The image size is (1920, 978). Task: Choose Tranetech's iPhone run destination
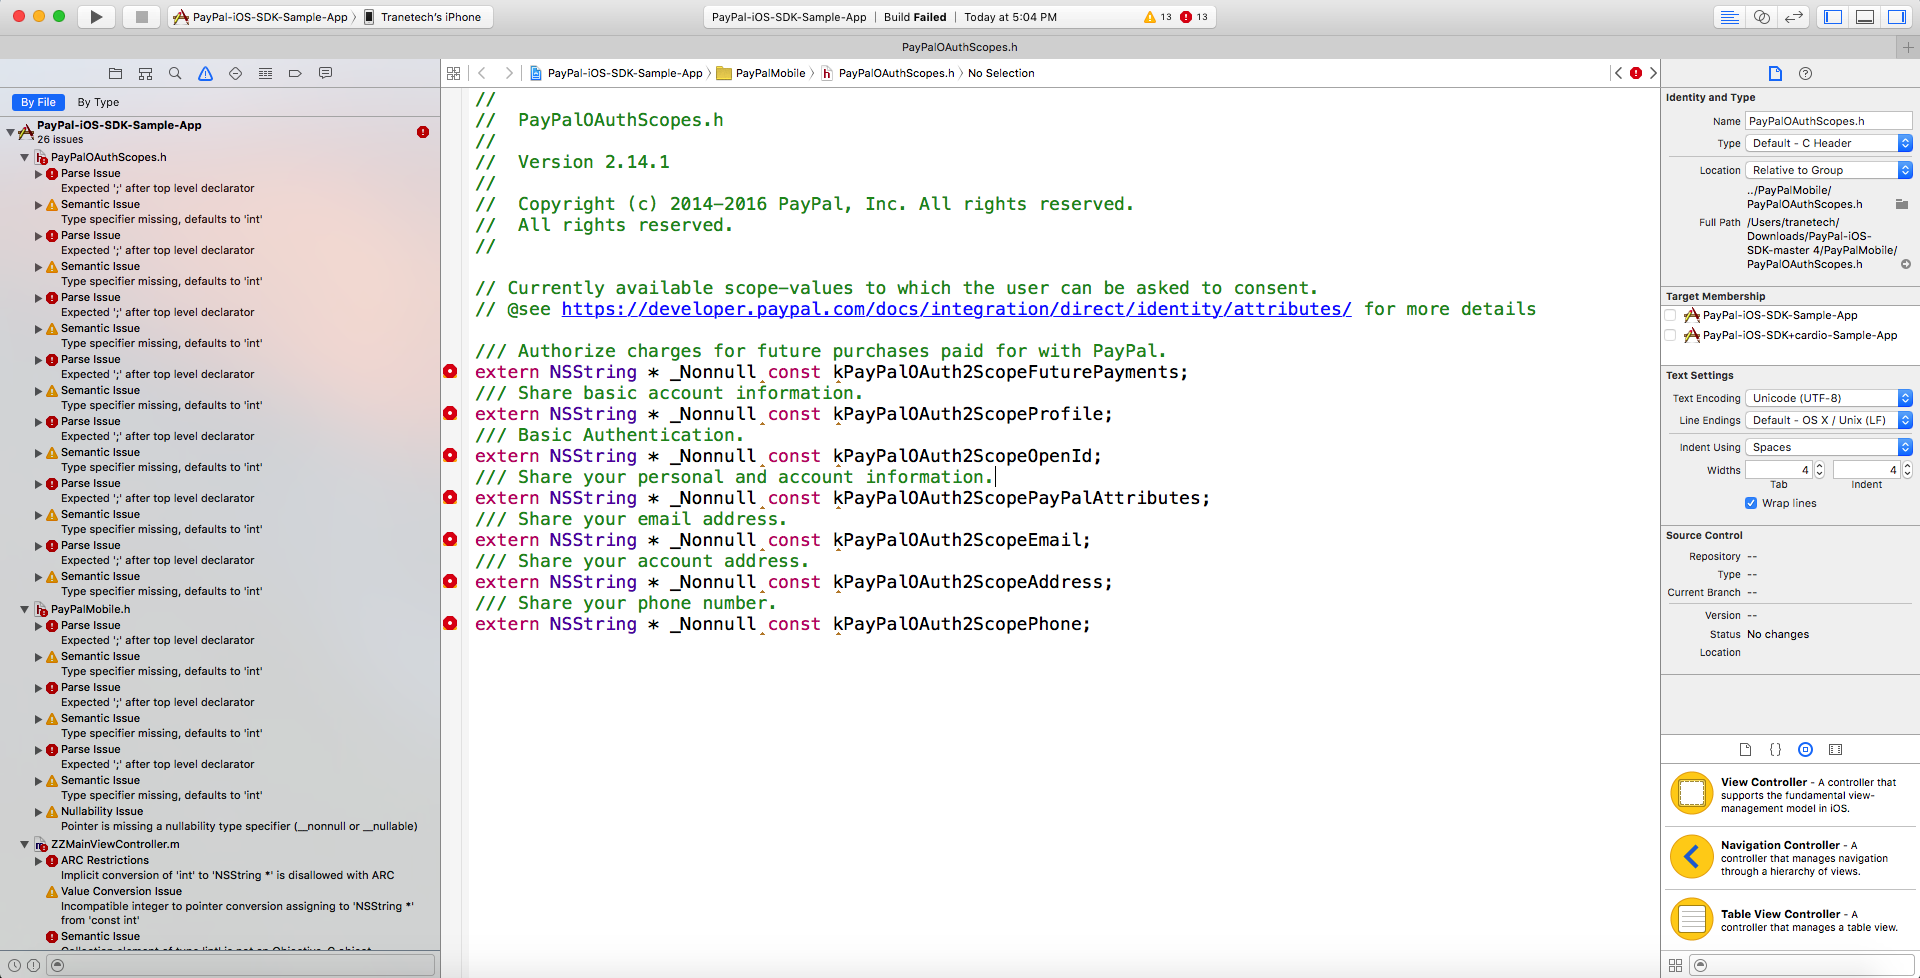pos(422,16)
